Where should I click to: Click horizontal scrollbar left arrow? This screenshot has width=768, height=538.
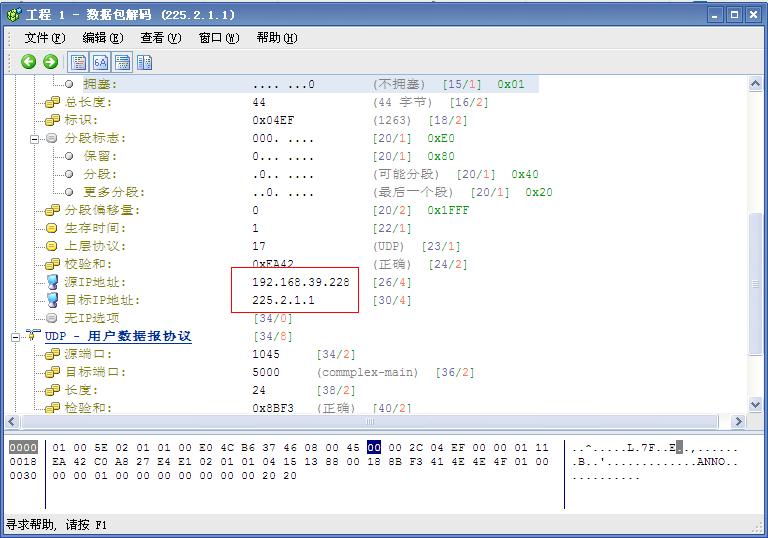click(12, 421)
